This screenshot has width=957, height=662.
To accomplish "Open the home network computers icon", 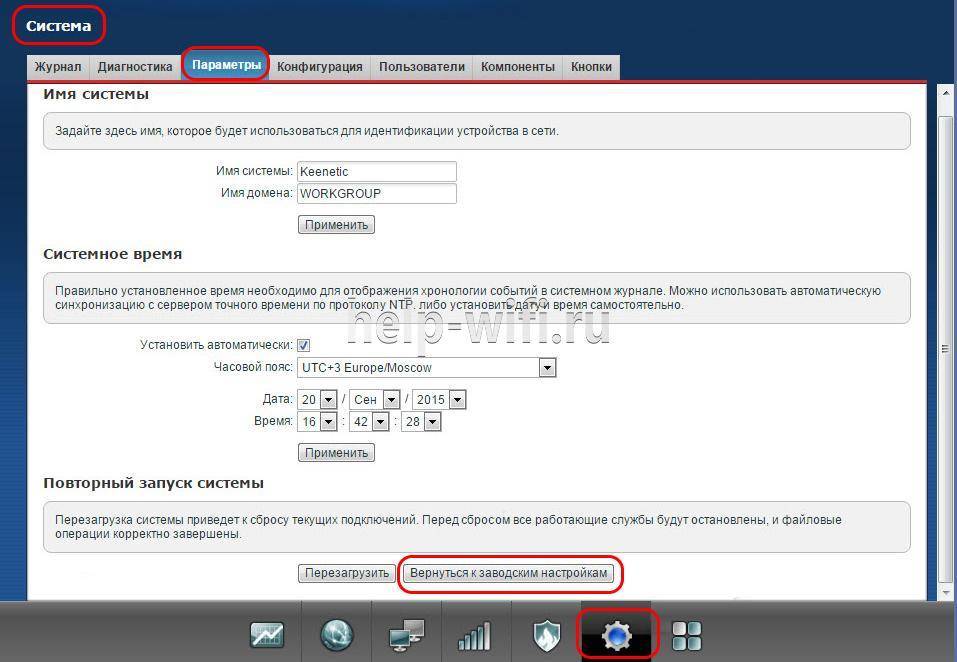I will (406, 635).
